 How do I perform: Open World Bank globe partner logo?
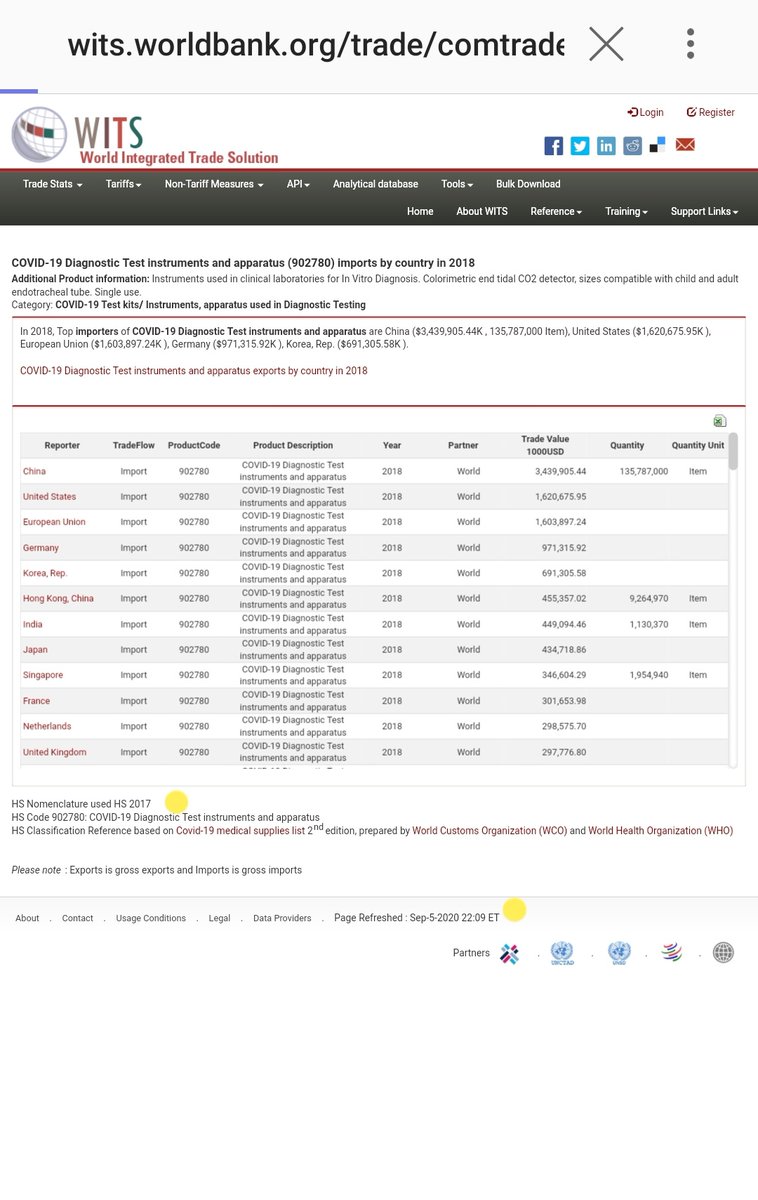pos(723,953)
